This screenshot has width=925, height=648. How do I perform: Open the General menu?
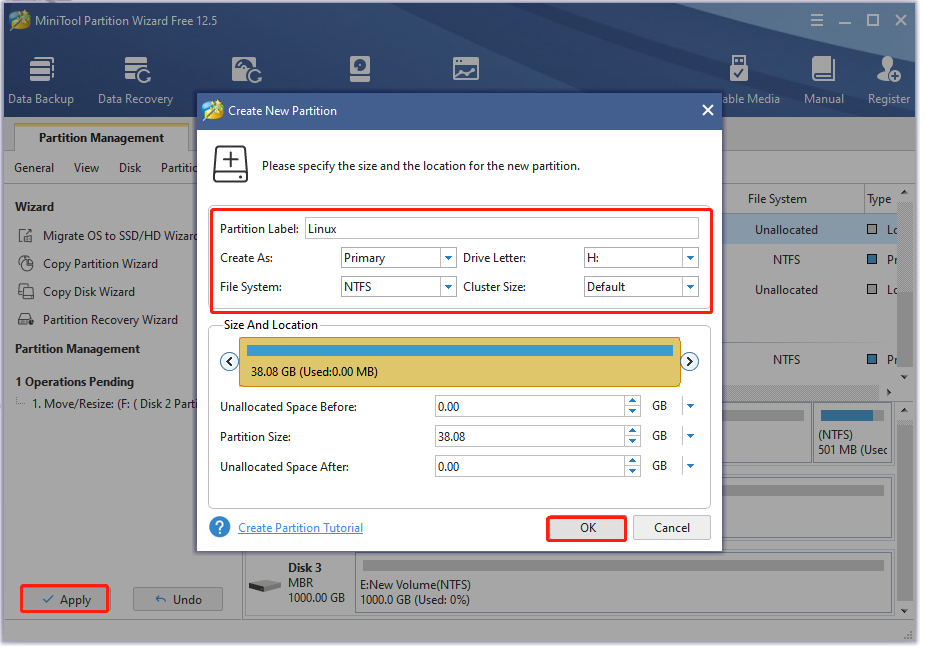[x=34, y=168]
